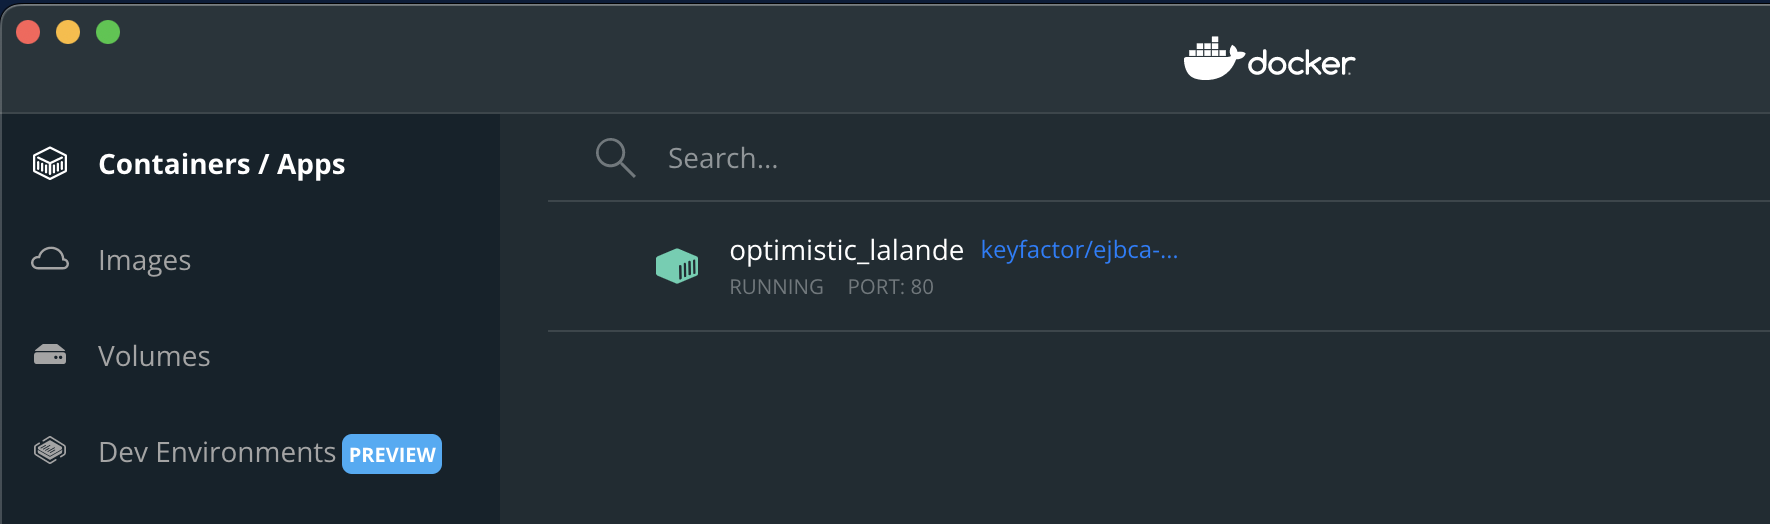Go to the Volumes section label

click(154, 356)
